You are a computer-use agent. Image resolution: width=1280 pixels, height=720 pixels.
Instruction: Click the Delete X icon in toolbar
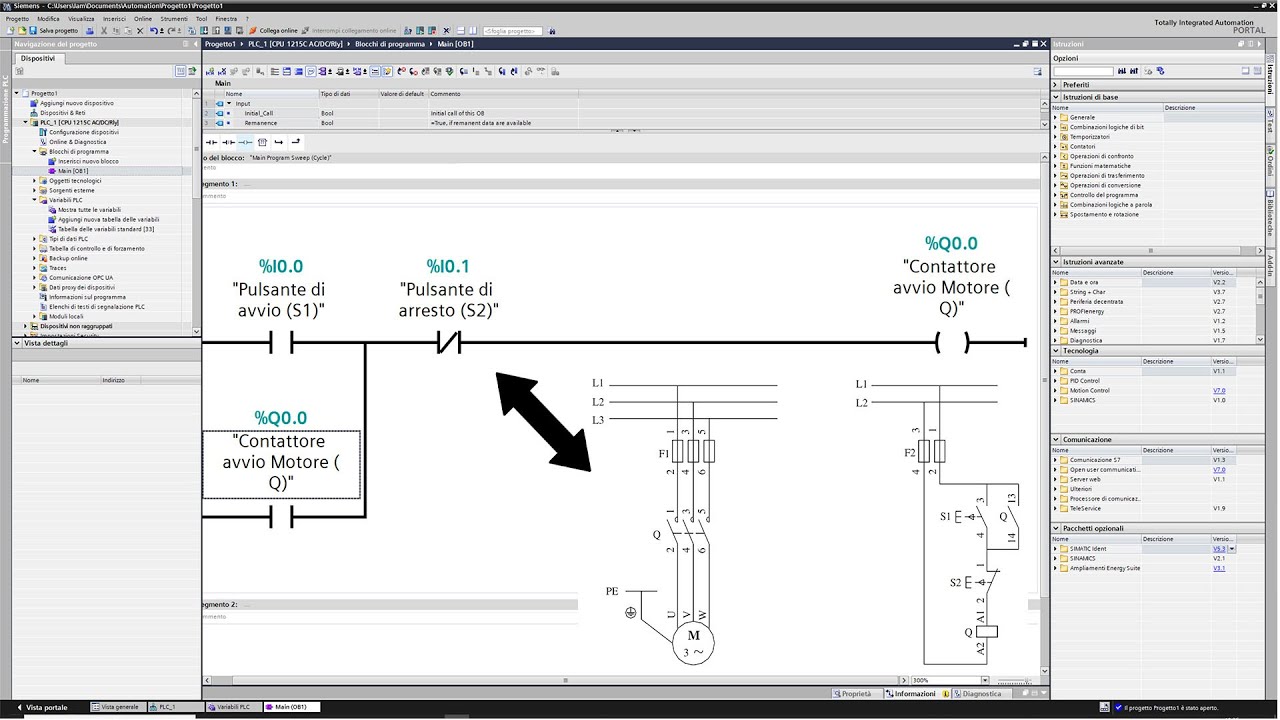(141, 31)
